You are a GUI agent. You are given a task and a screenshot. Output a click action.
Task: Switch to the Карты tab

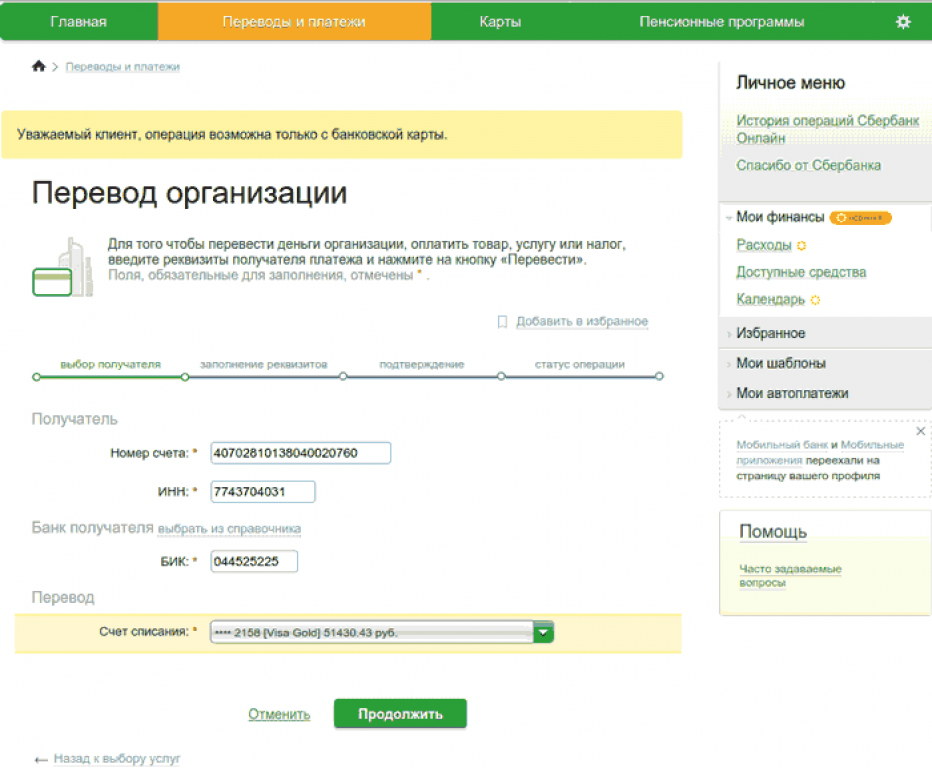click(x=500, y=21)
